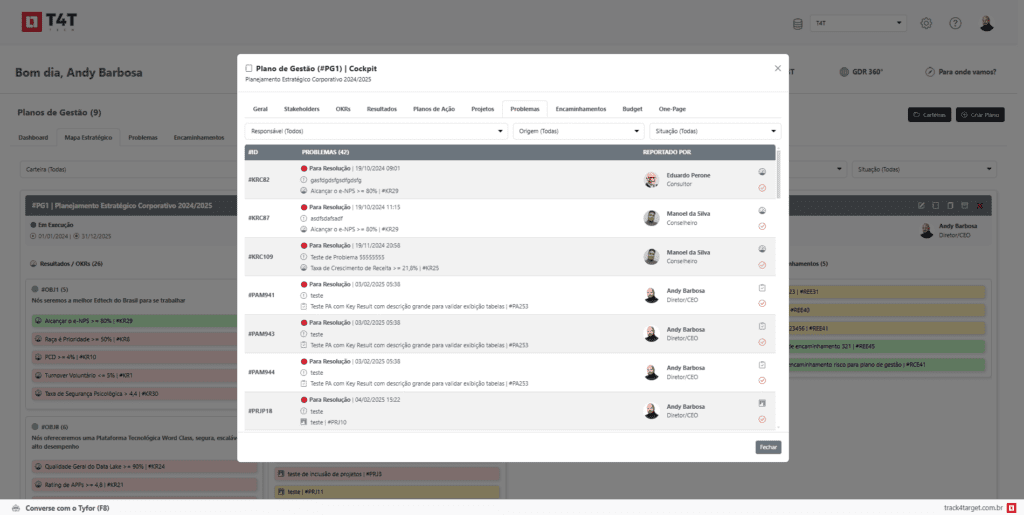1024x515 pixels.
Task: Select the One-Page tab
Action: coord(672,108)
